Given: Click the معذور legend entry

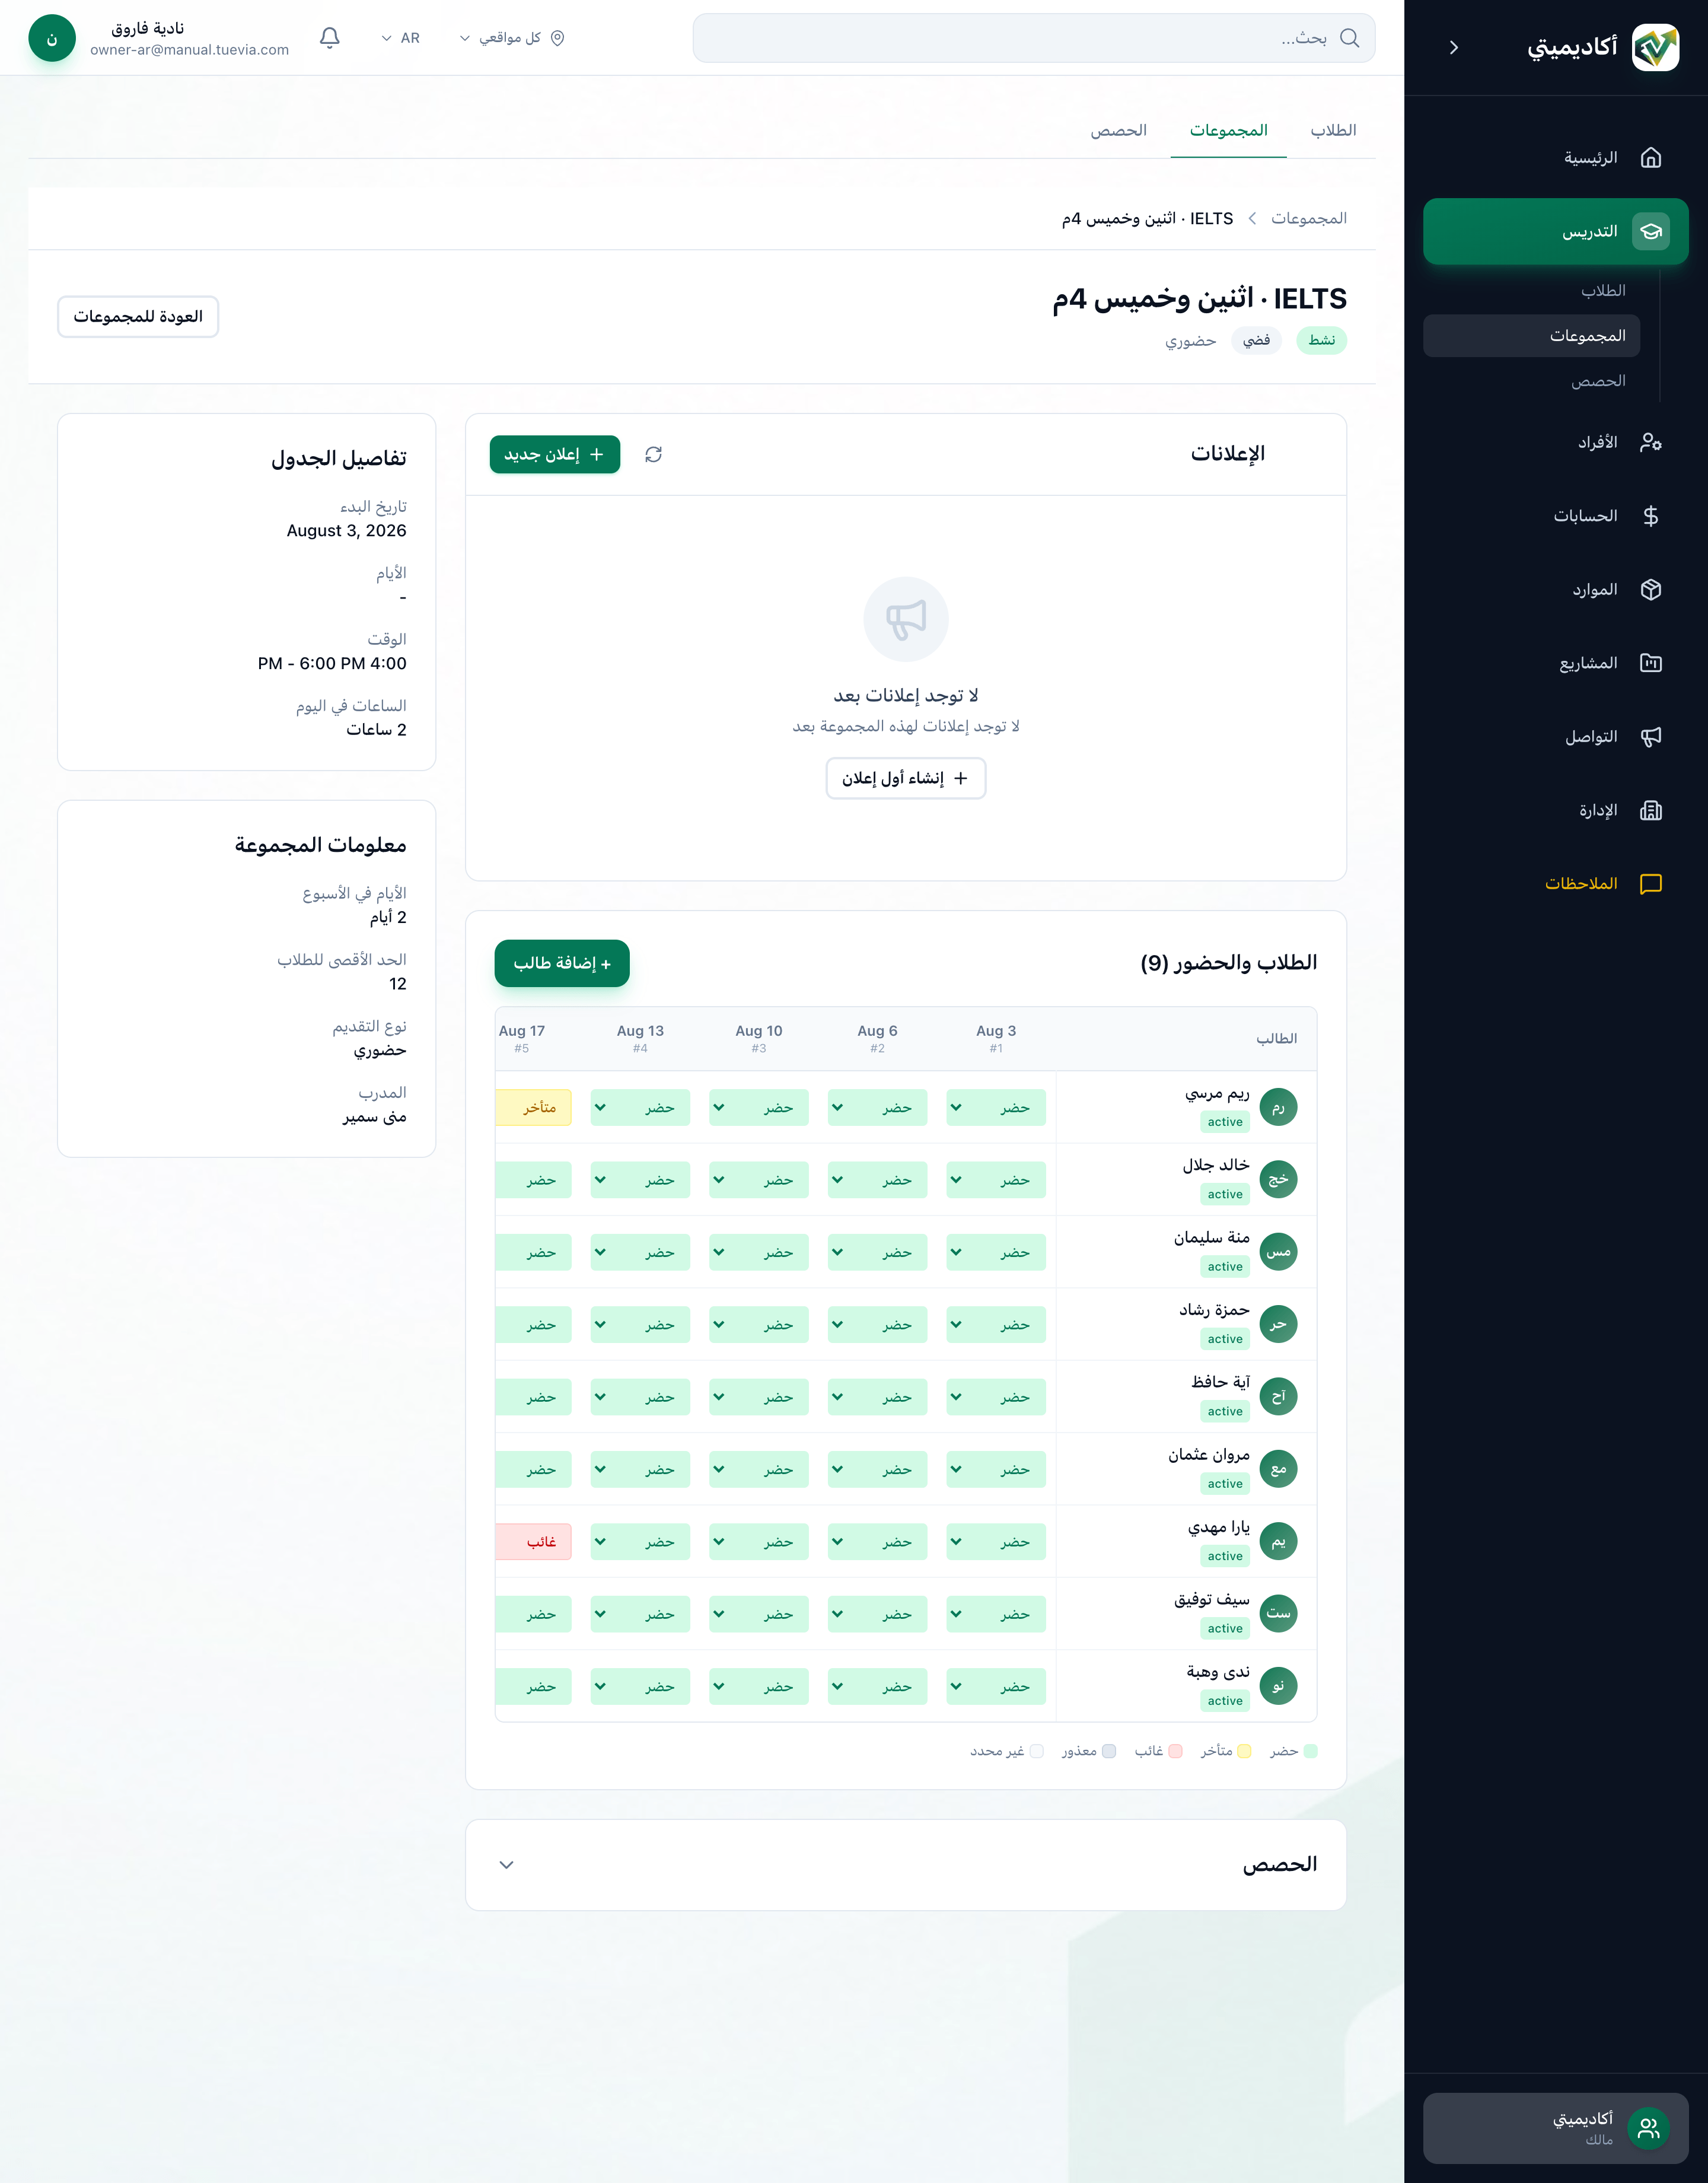Looking at the screenshot, I should pyautogui.click(x=1089, y=1751).
